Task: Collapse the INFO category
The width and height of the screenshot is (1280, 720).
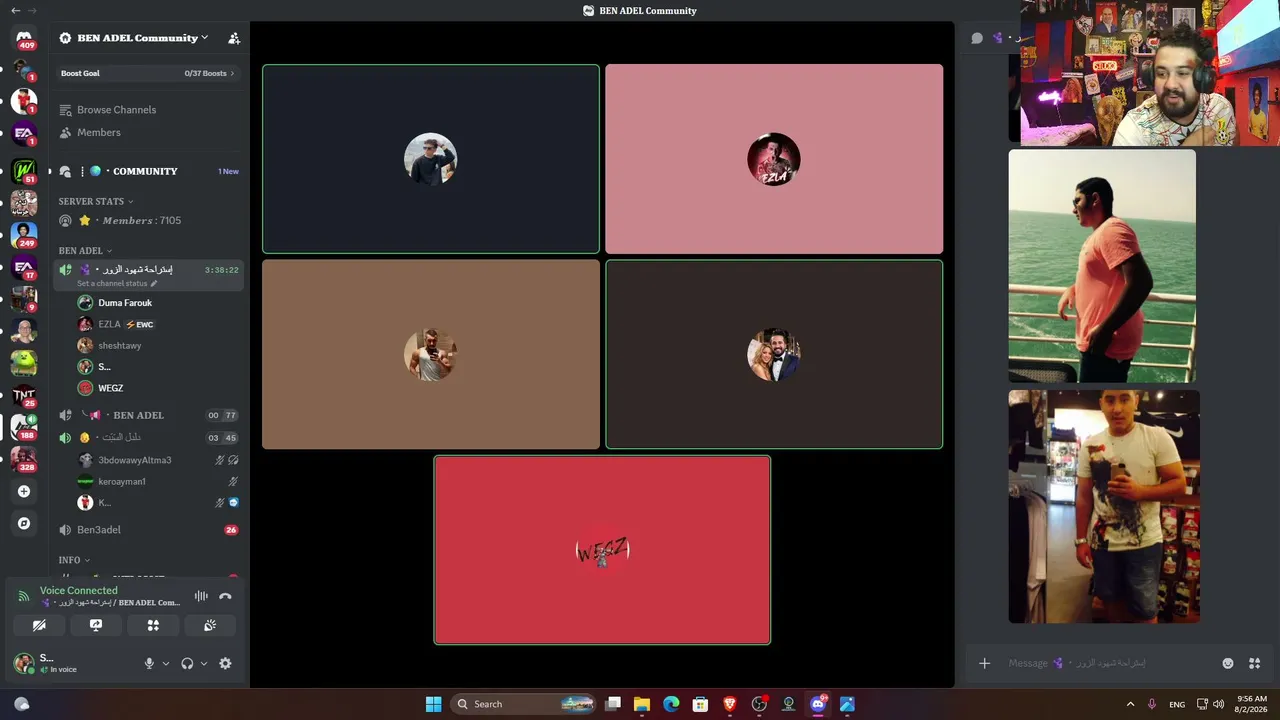Action: pyautogui.click(x=74, y=560)
